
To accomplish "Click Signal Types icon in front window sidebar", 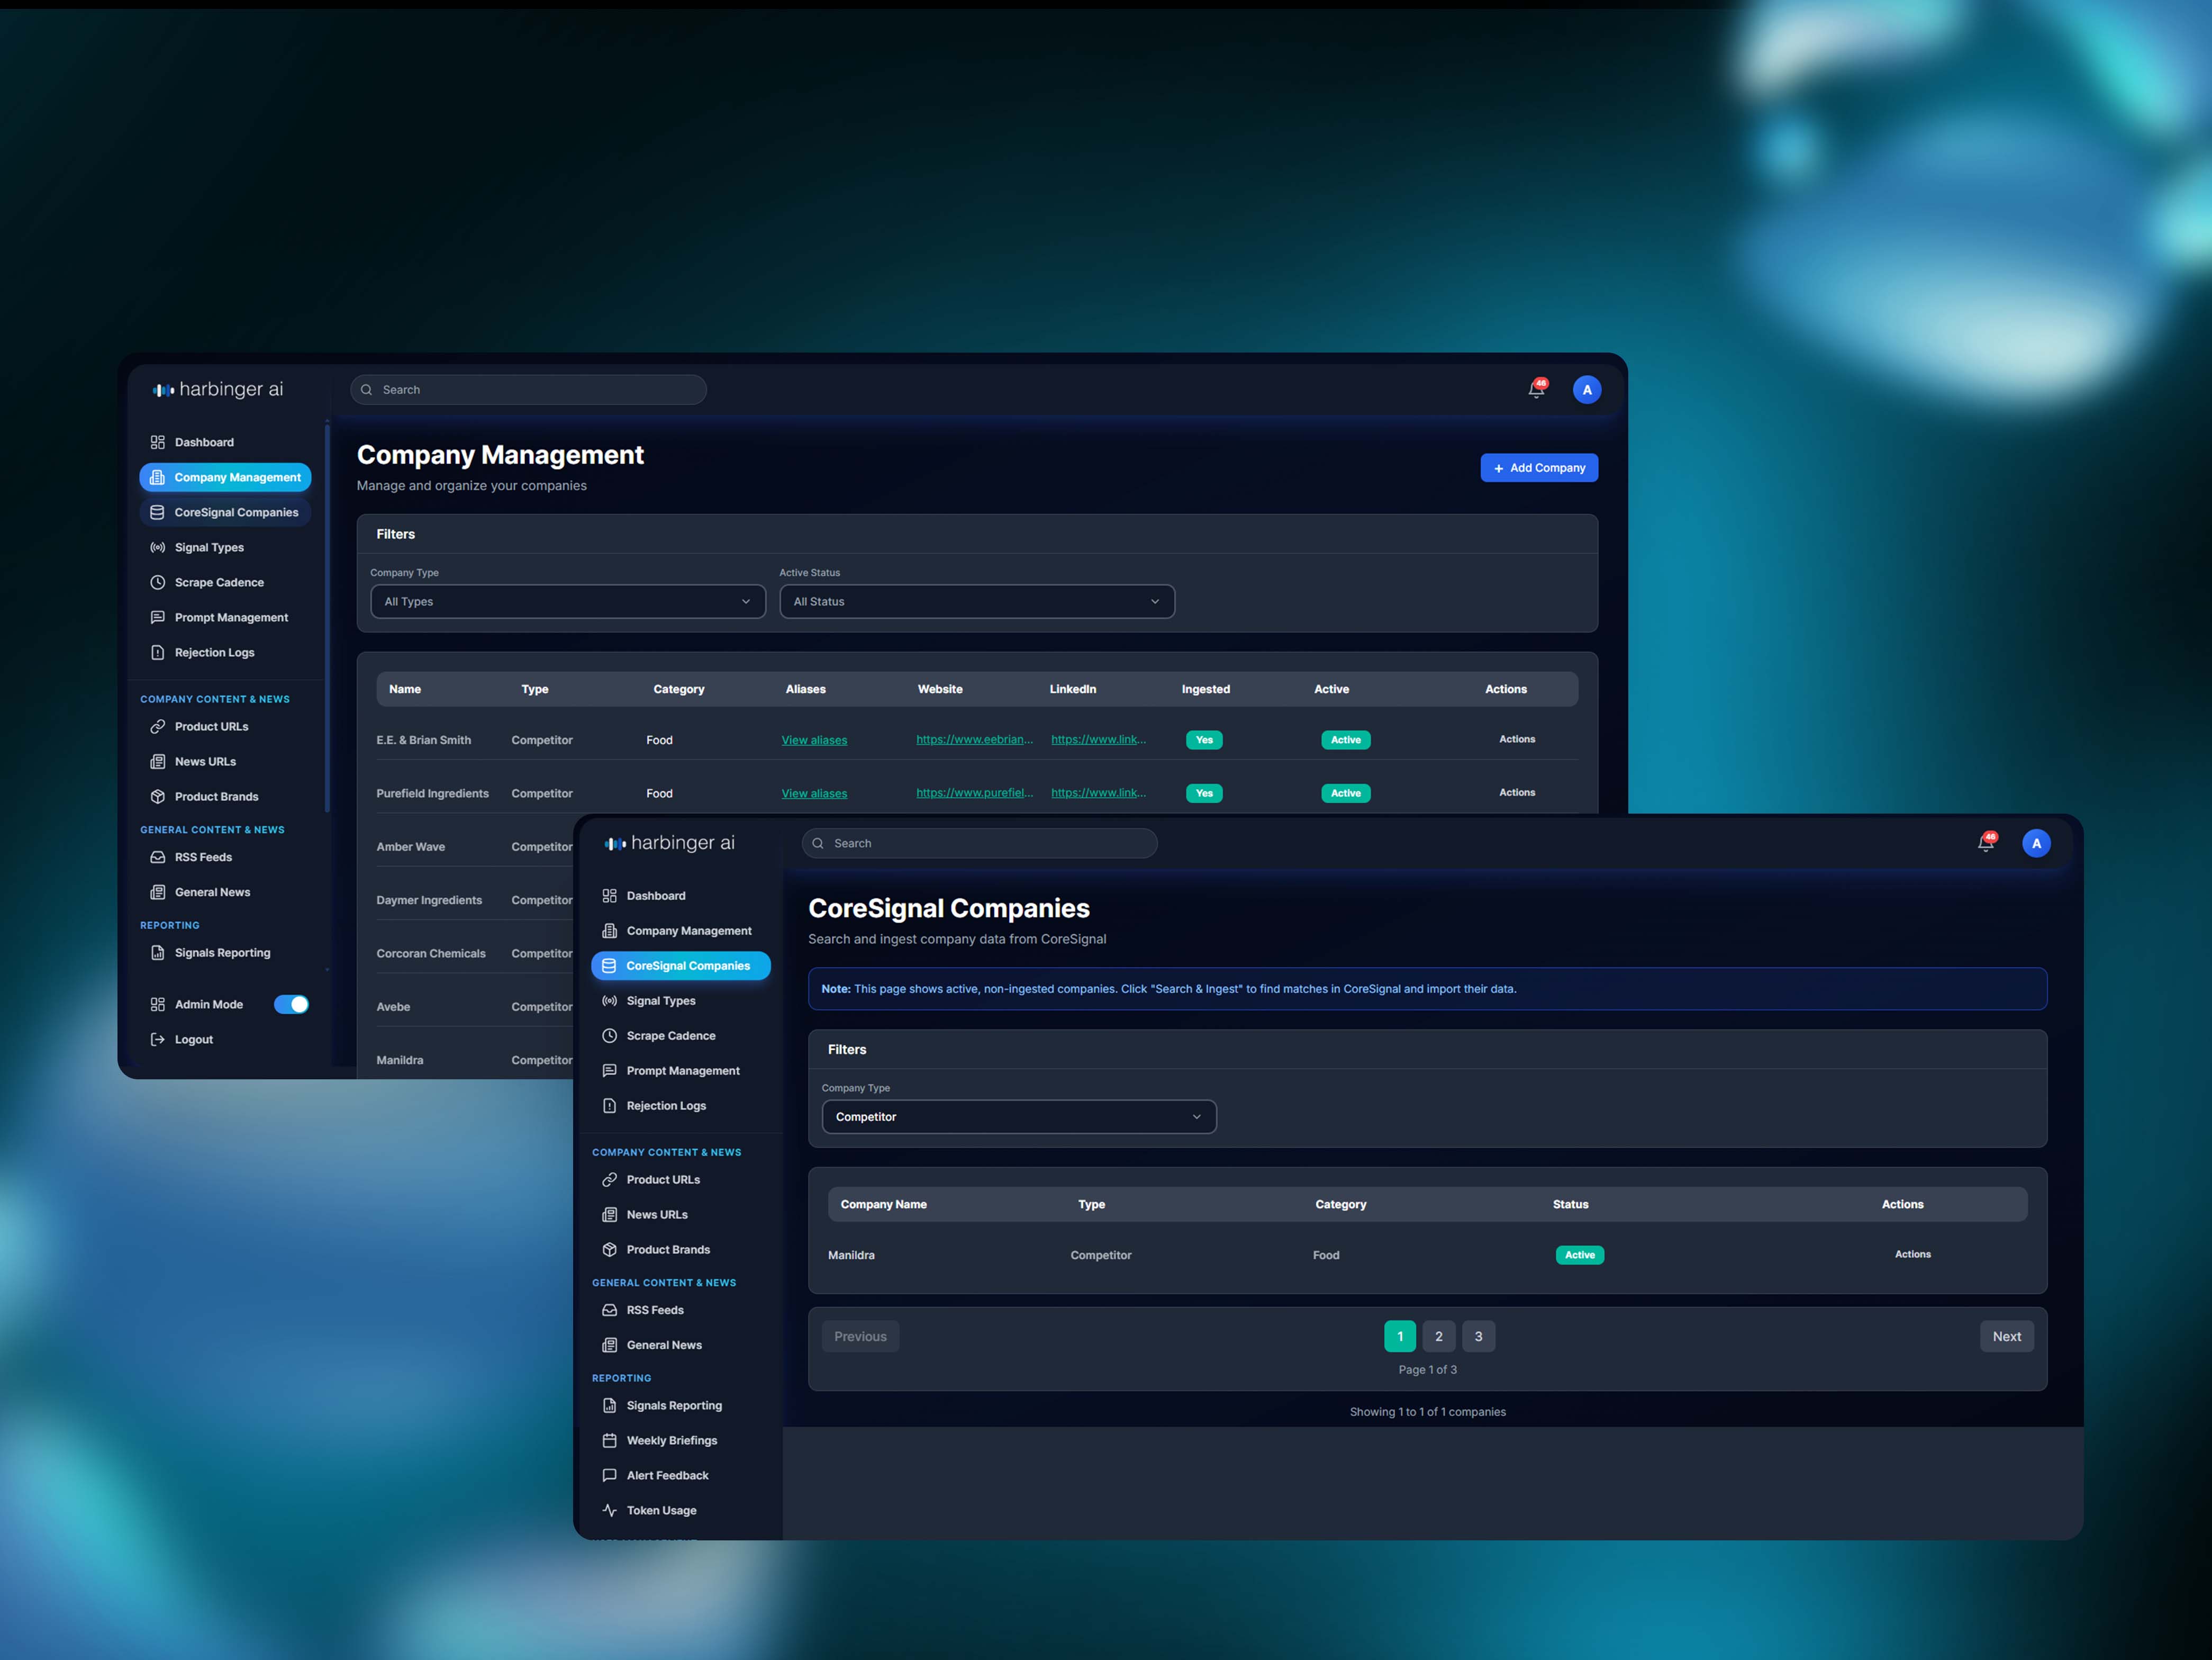I will 609,1000.
